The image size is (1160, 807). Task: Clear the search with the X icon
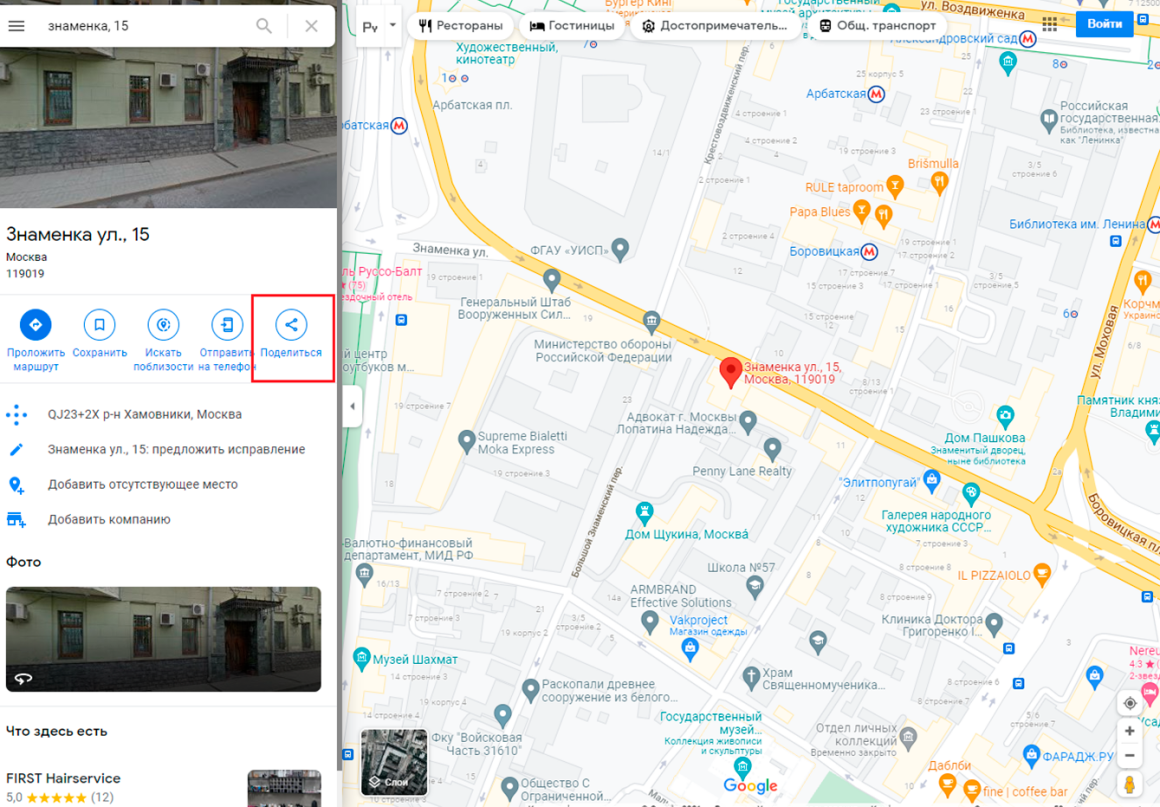(x=311, y=26)
